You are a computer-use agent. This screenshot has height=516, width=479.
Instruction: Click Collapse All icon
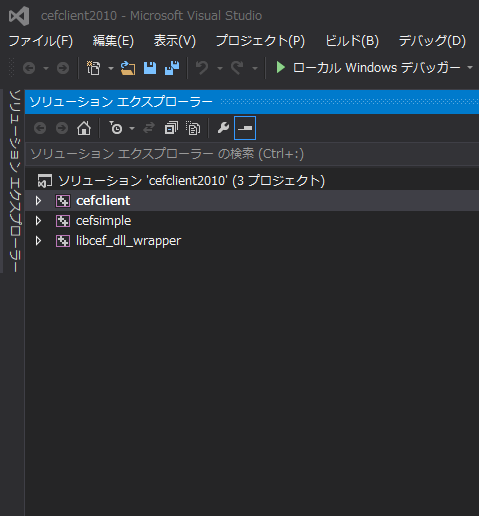pos(171,128)
